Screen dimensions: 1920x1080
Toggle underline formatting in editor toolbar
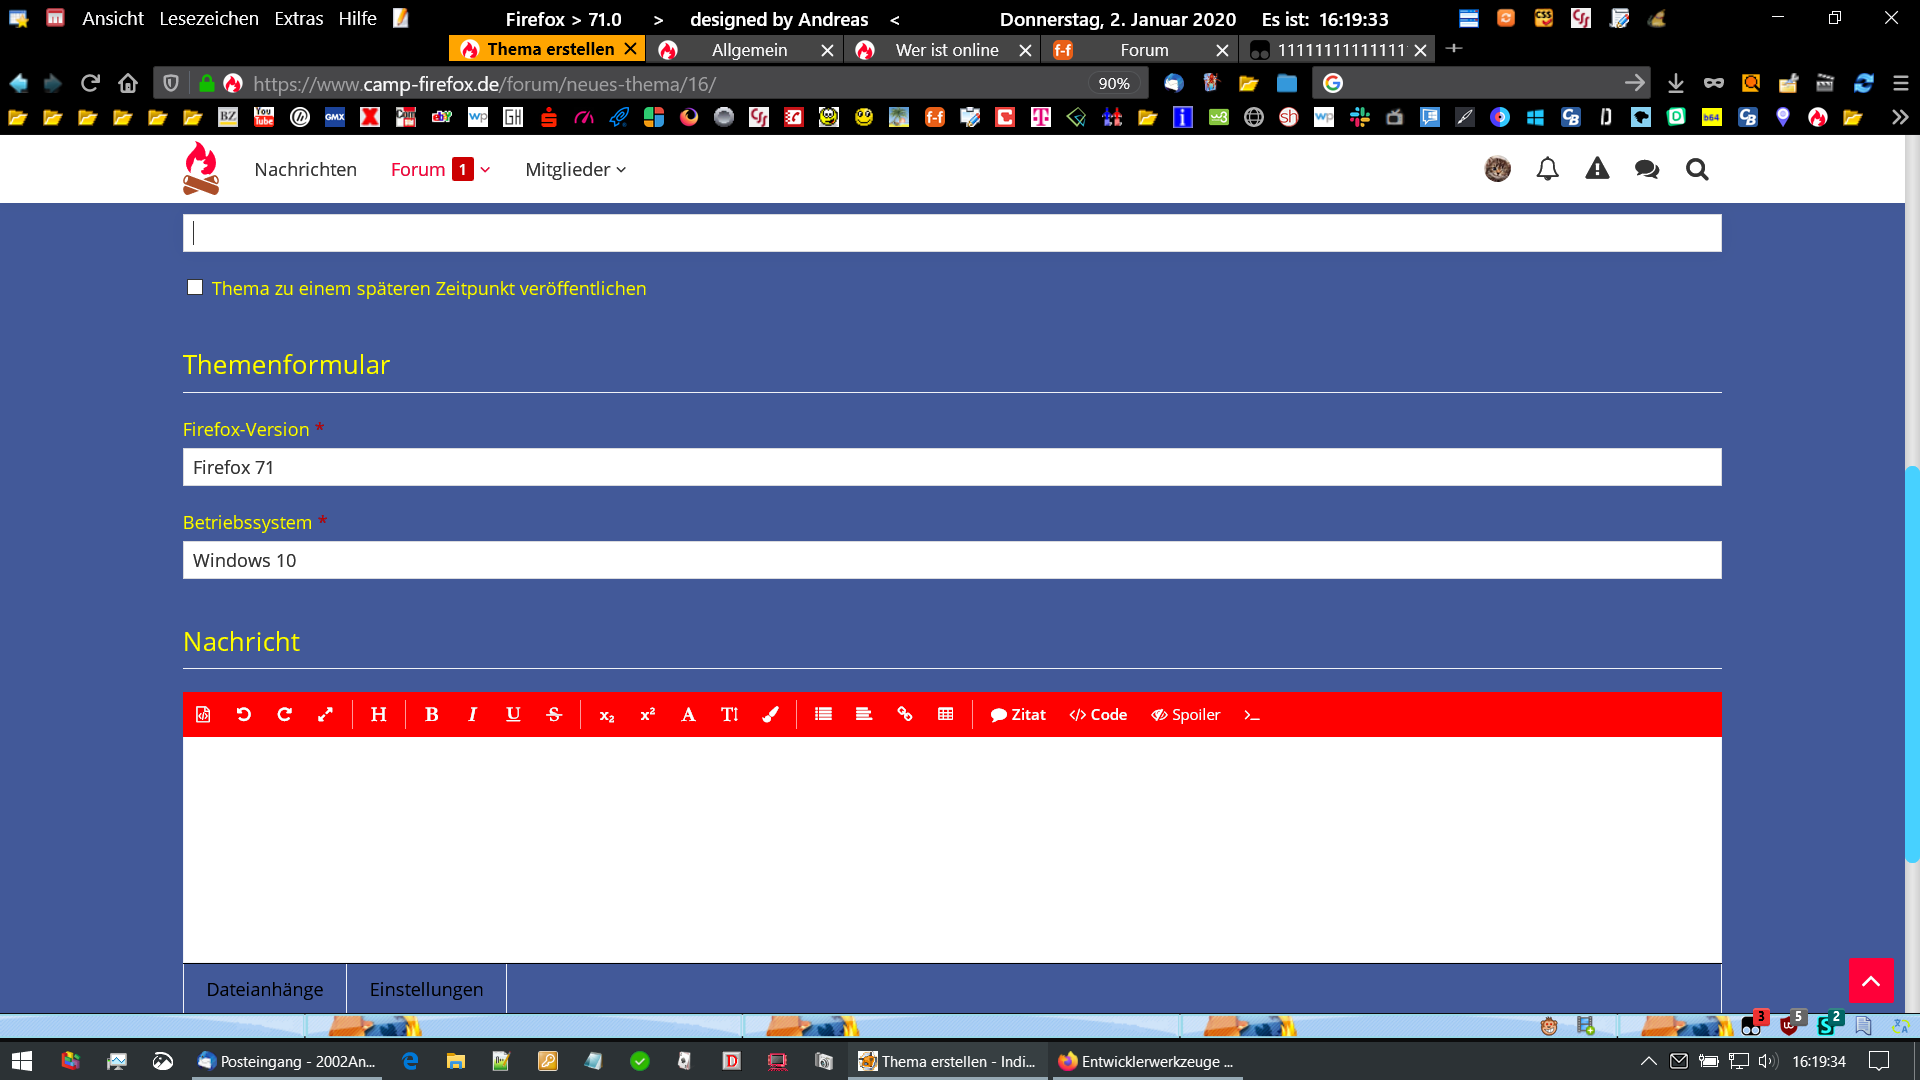pos(513,714)
